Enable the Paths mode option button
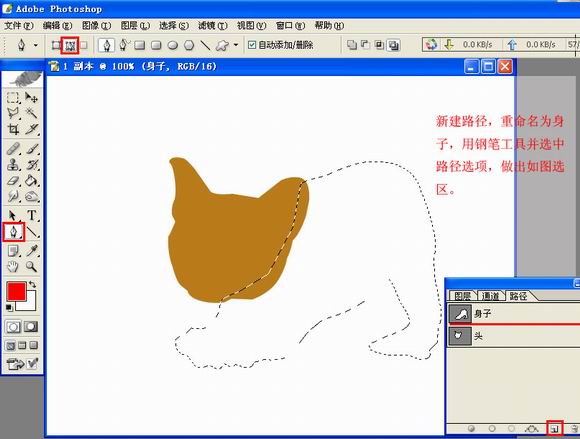This screenshot has width=580, height=439. (x=70, y=45)
